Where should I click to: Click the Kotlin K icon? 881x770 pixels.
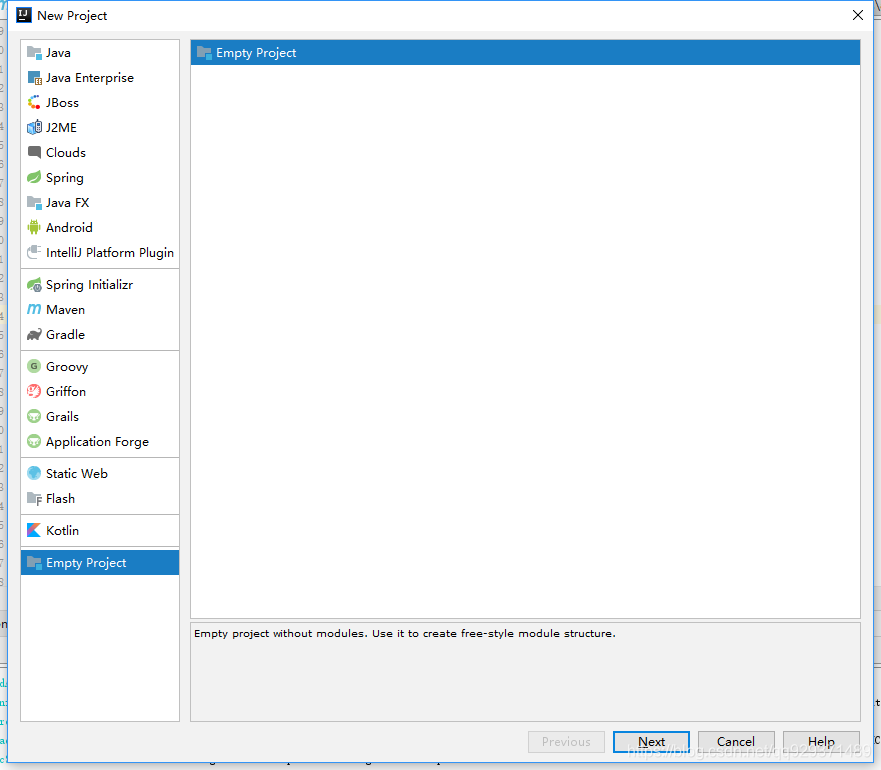click(34, 531)
